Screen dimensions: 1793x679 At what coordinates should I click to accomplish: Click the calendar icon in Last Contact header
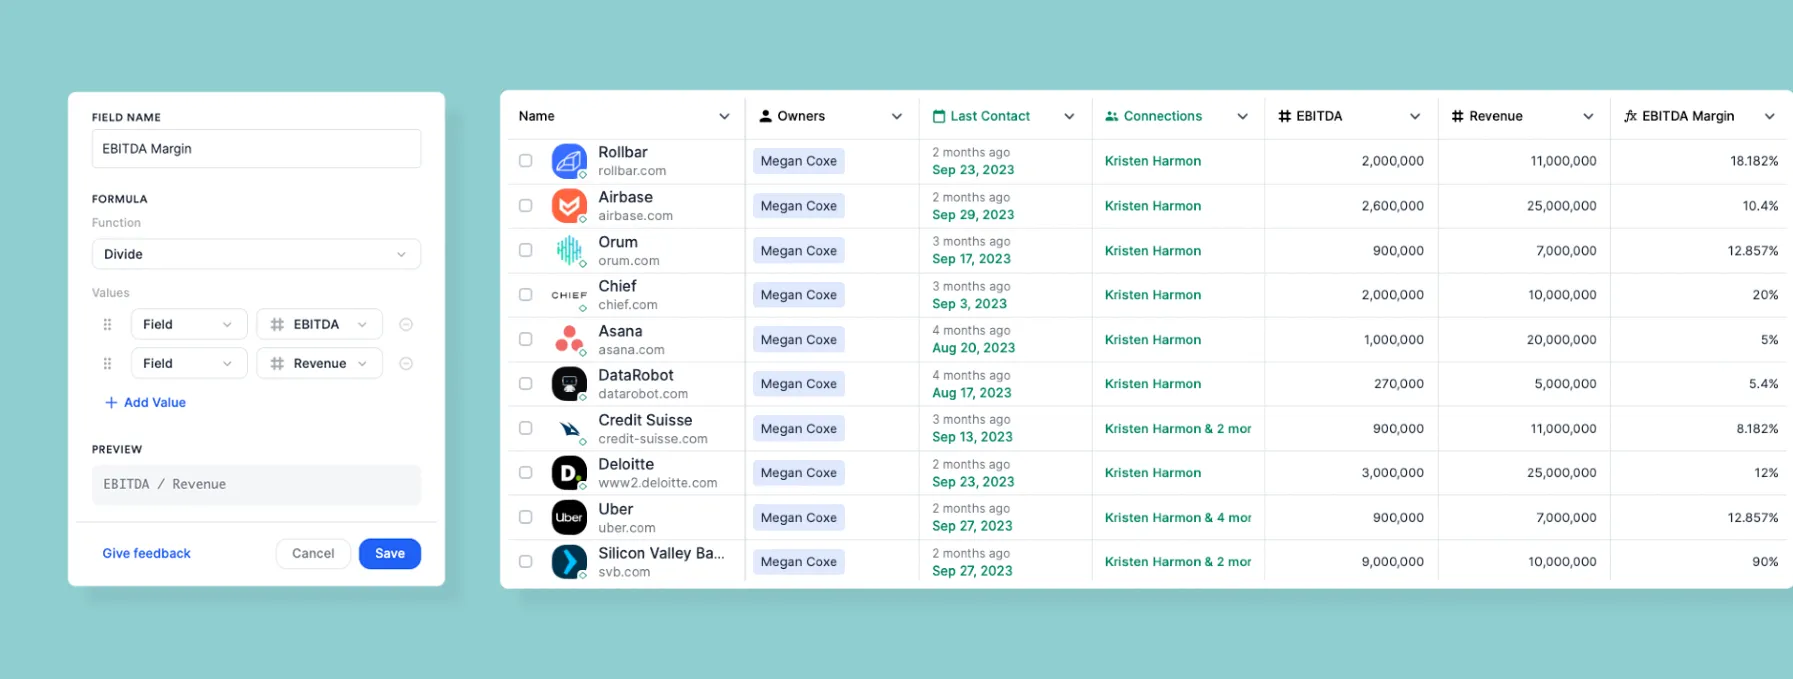point(939,116)
